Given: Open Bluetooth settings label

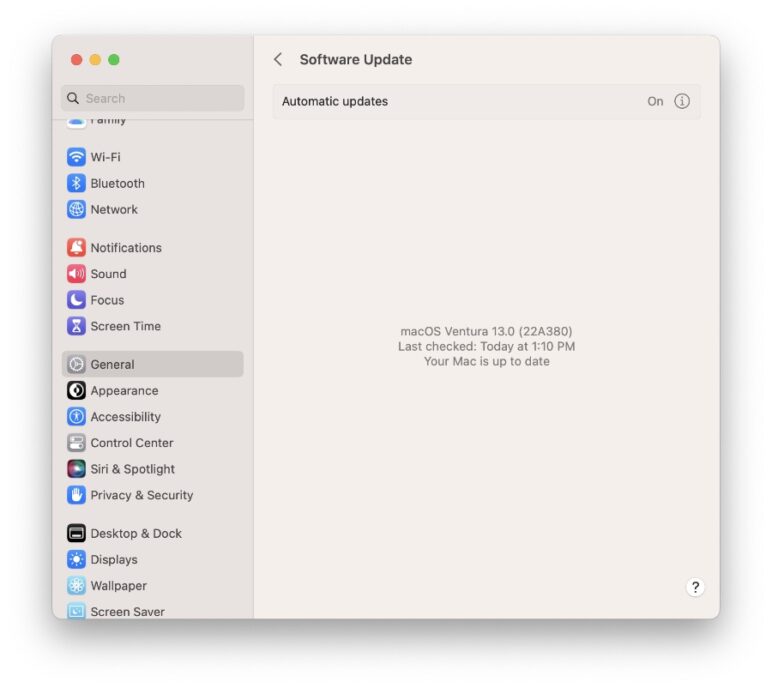Looking at the screenshot, I should click(118, 183).
